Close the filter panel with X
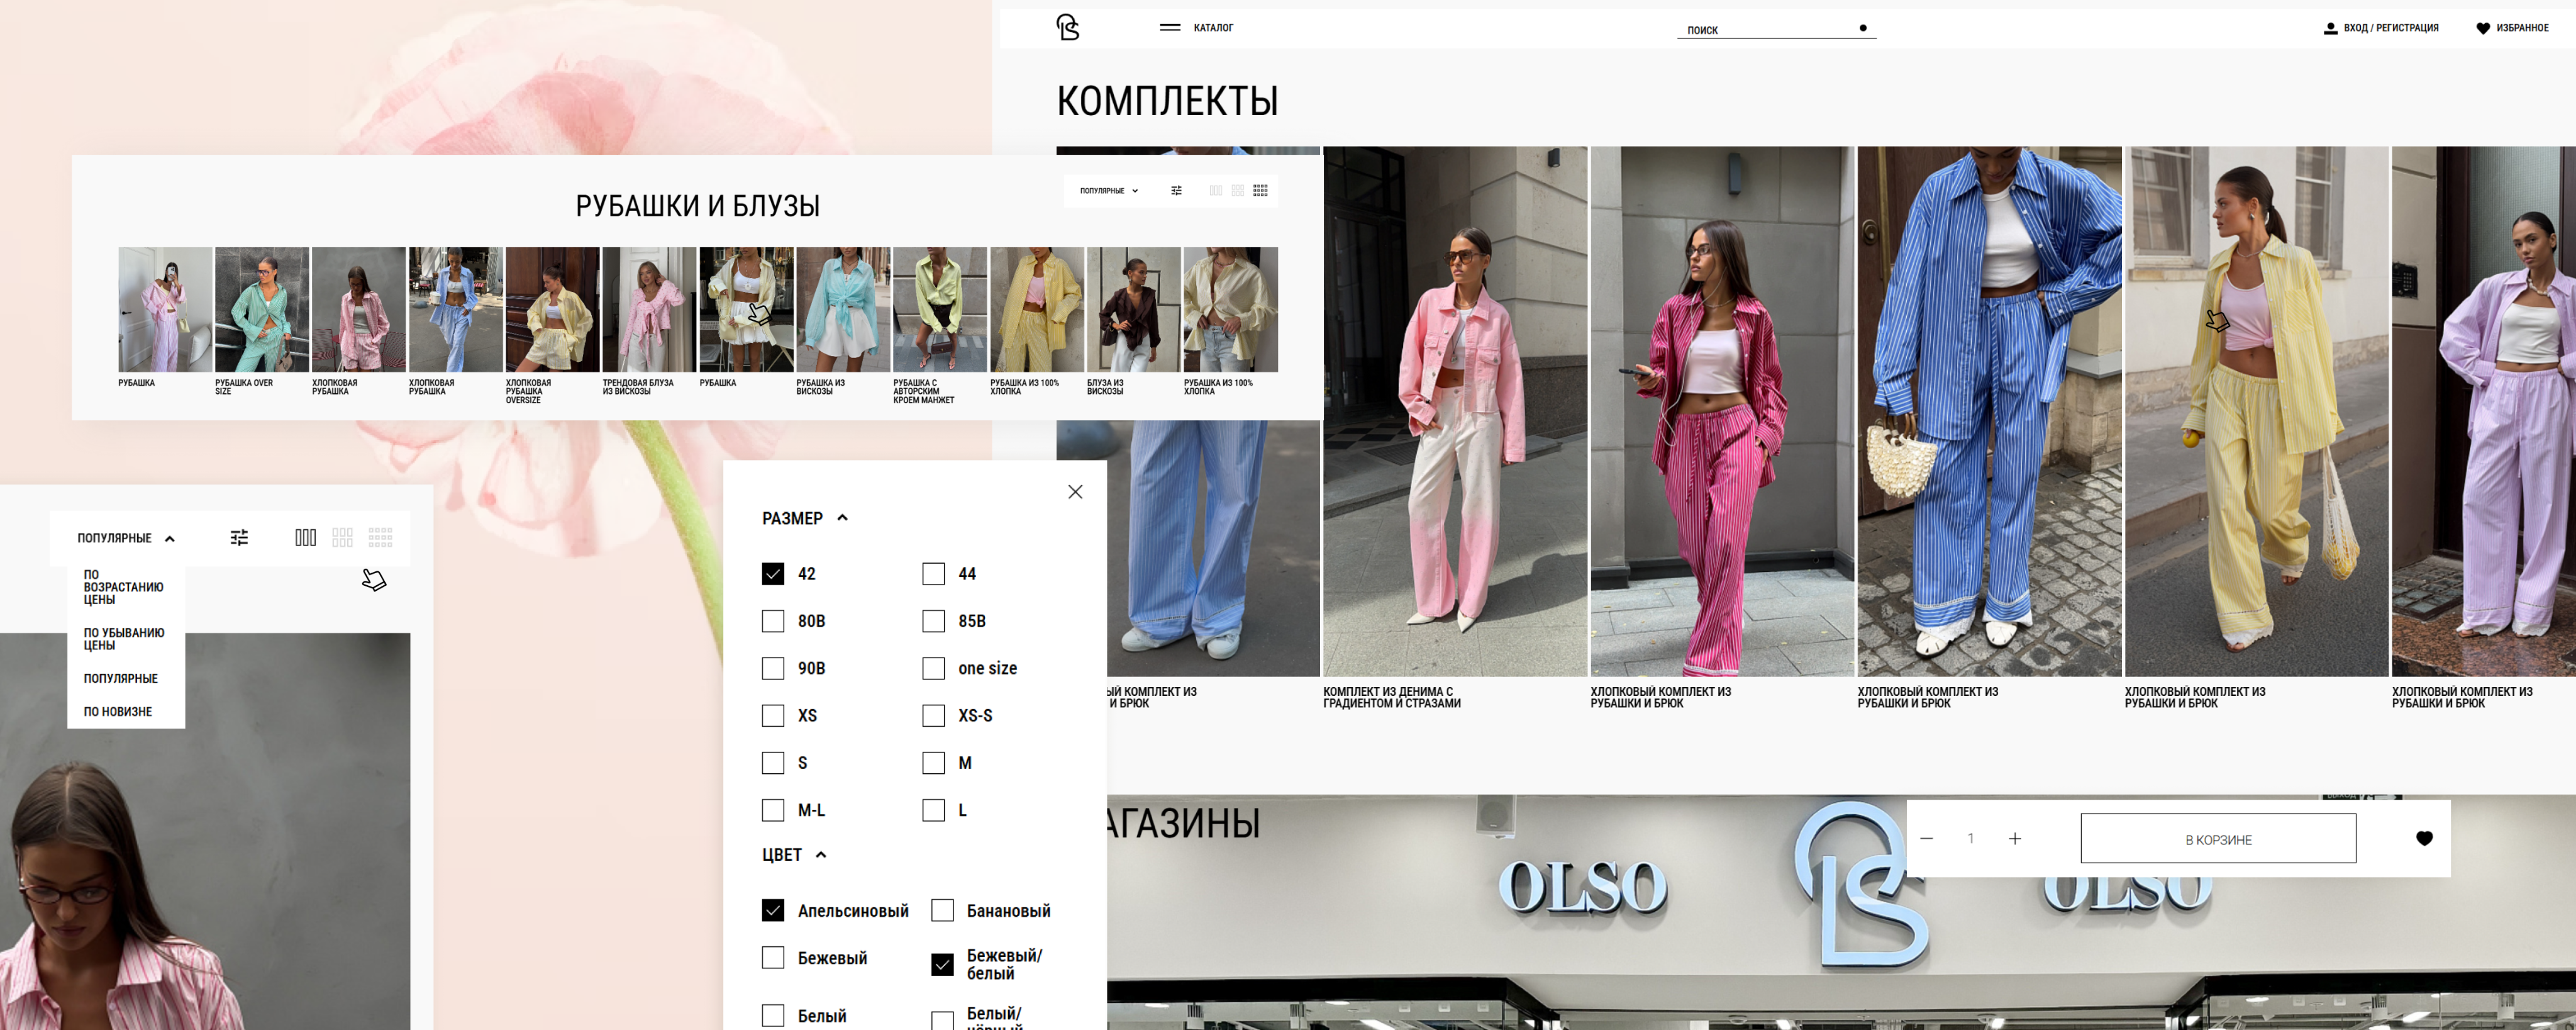 click(1075, 492)
